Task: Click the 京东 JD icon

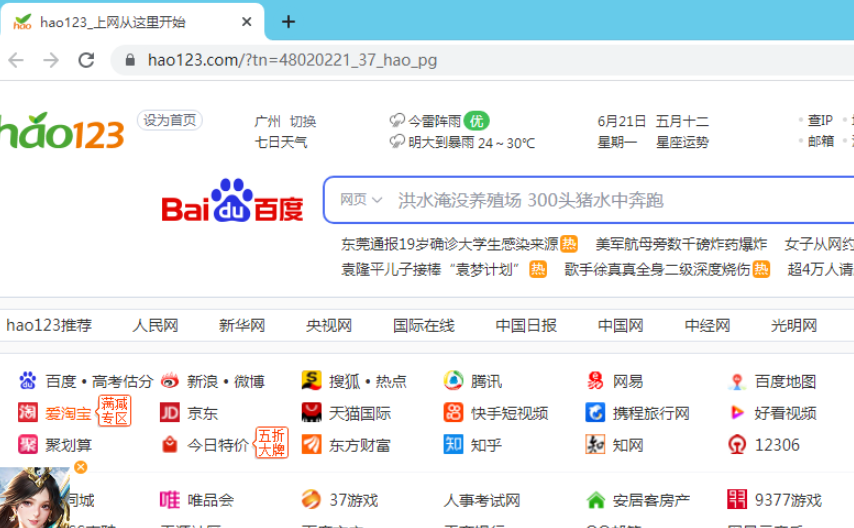Action: (x=170, y=413)
